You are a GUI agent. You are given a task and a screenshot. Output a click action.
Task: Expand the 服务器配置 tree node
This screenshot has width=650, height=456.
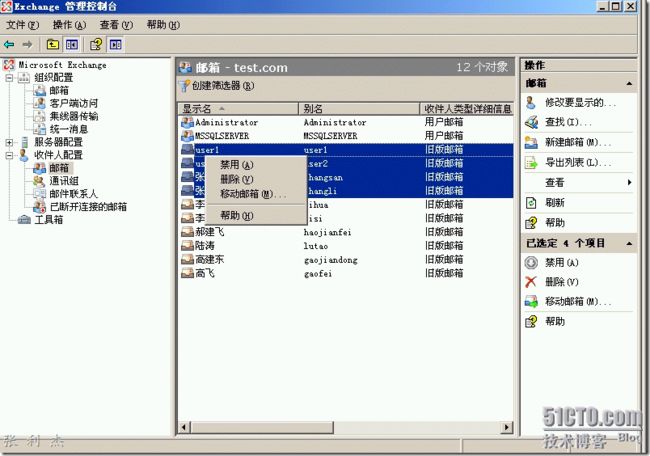tap(9, 142)
